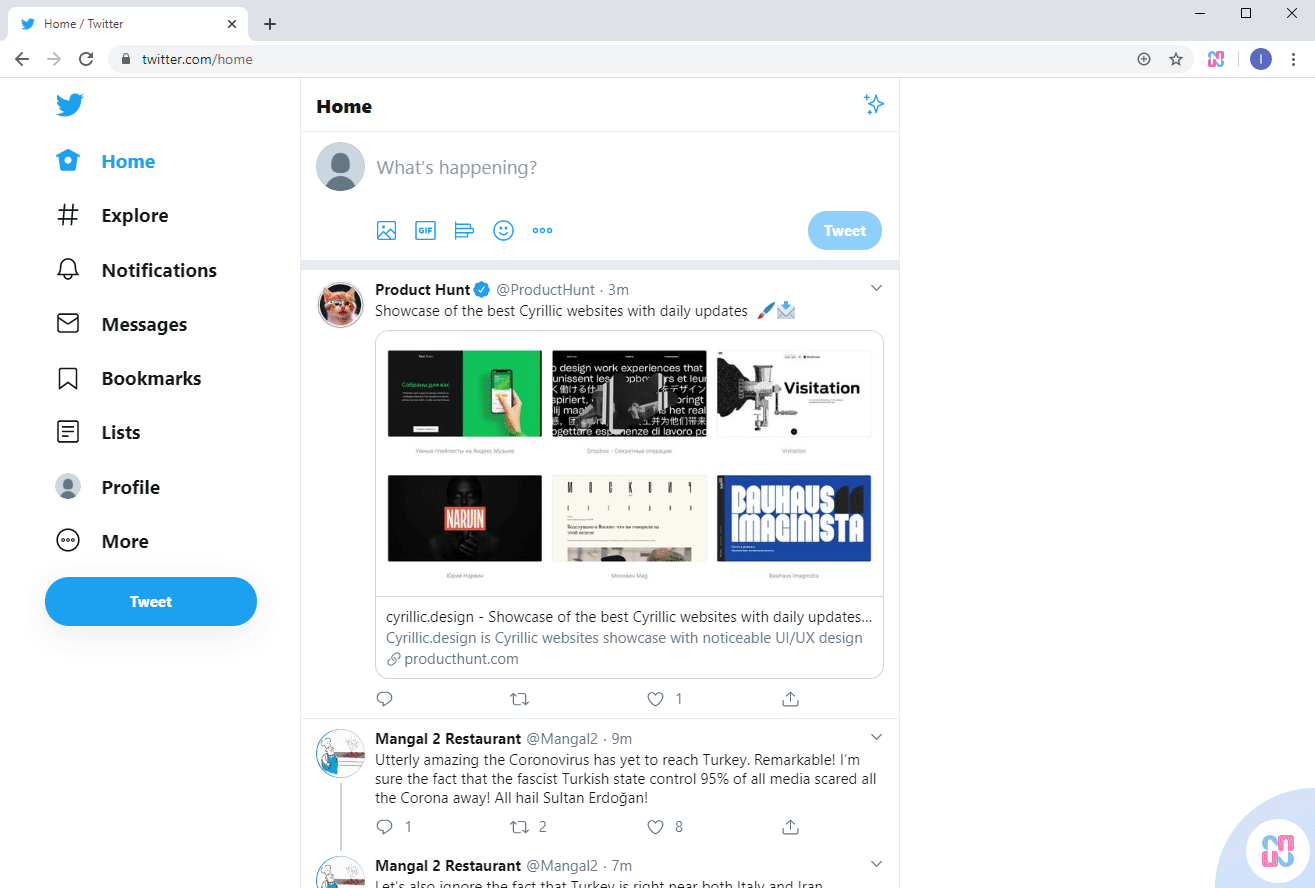Open options chevron on Mangal 2 9m tweet
The image size is (1315, 888).
(876, 738)
